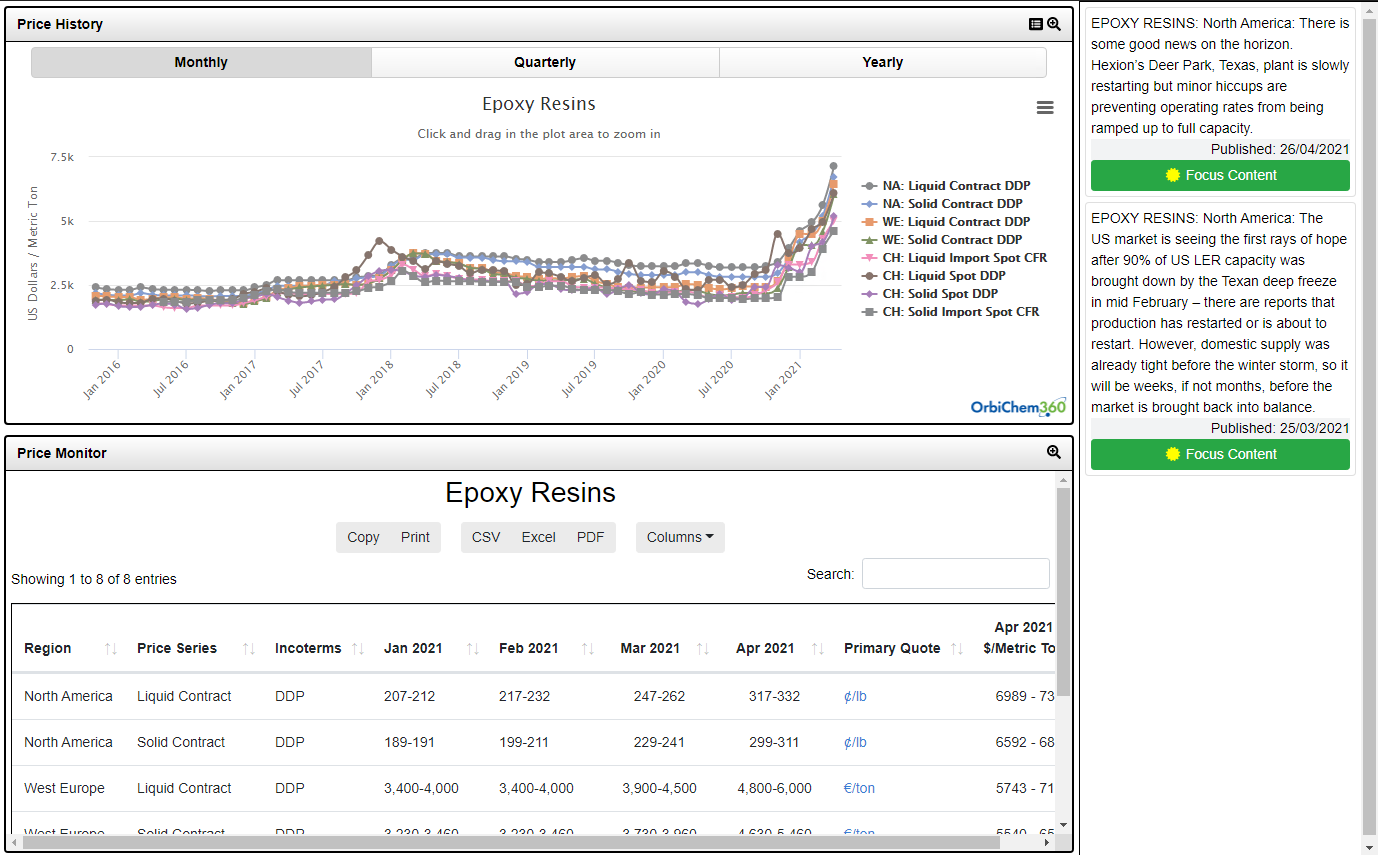Screen dimensions: 1378x855
Task: Toggle CH: Solid Spot DDP series
Action: pos(929,294)
